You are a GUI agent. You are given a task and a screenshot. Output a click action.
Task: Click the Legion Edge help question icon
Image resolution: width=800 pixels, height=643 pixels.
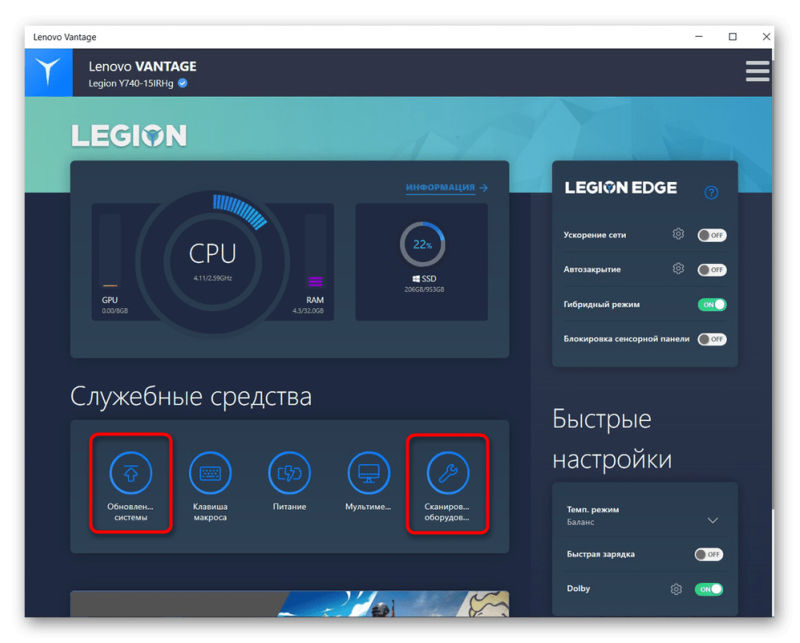[x=711, y=192]
